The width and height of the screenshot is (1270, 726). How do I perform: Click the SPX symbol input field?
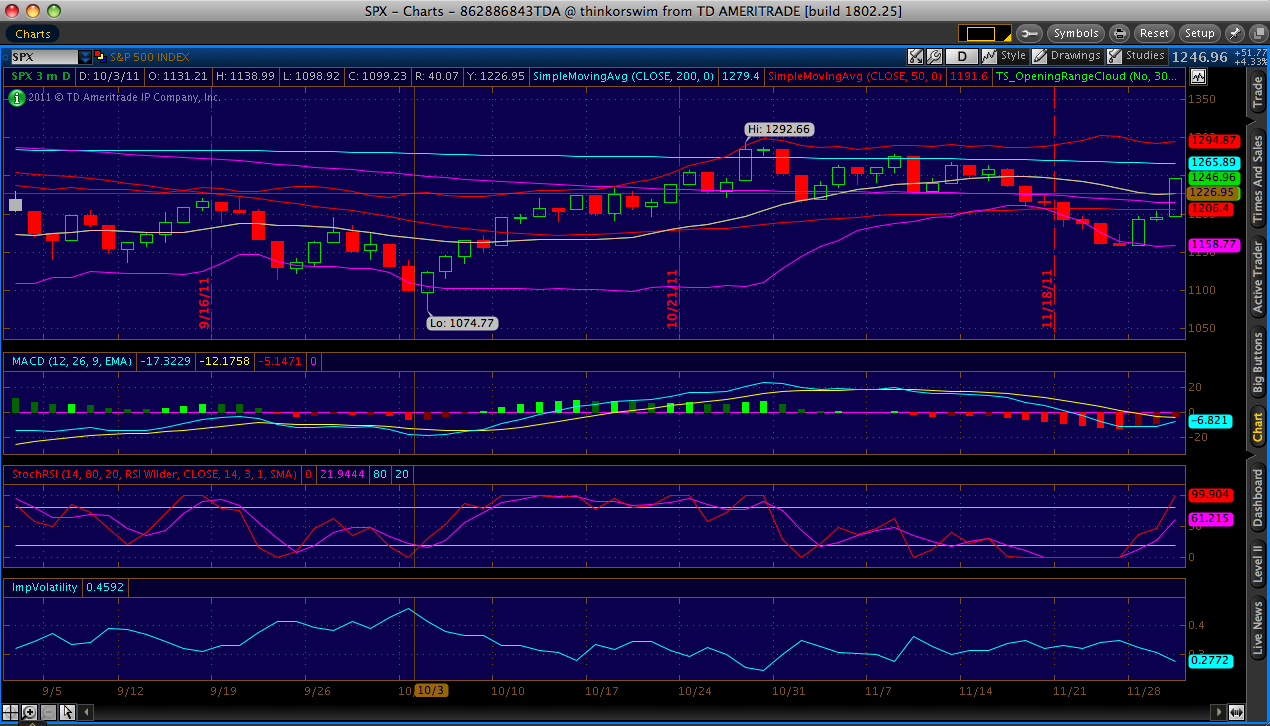pos(43,57)
